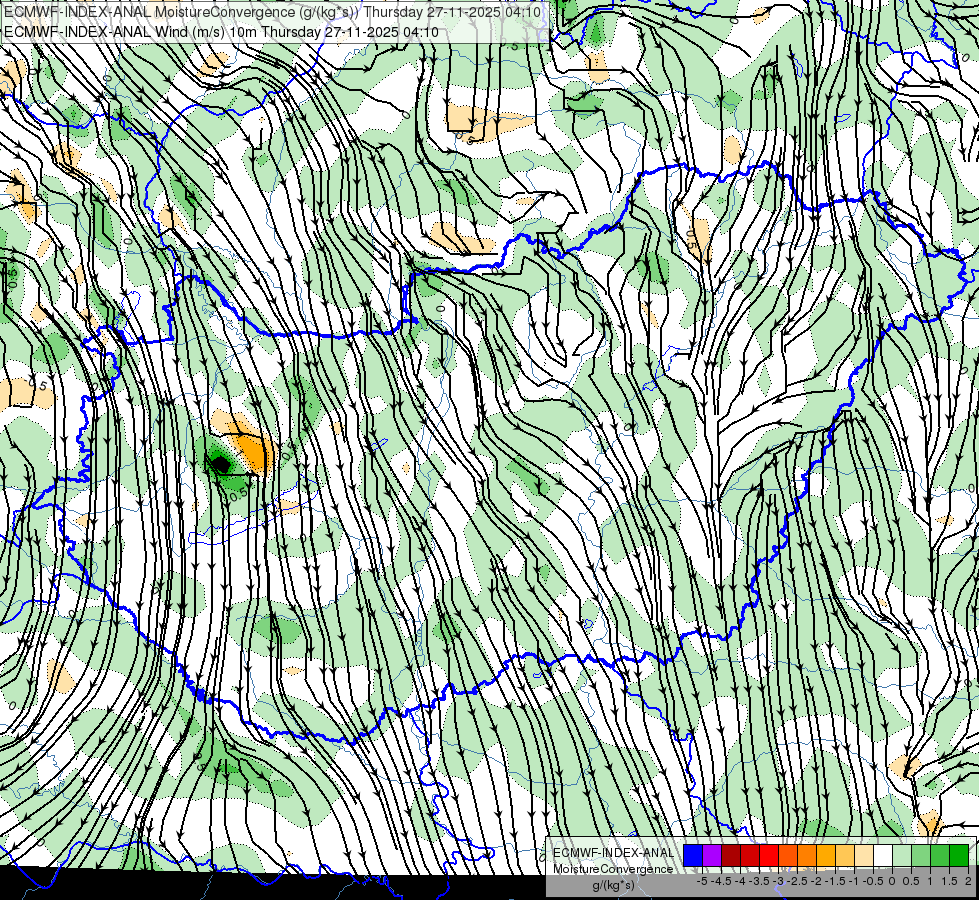Click the blue legend swatch below -5

pyautogui.click(x=693, y=856)
